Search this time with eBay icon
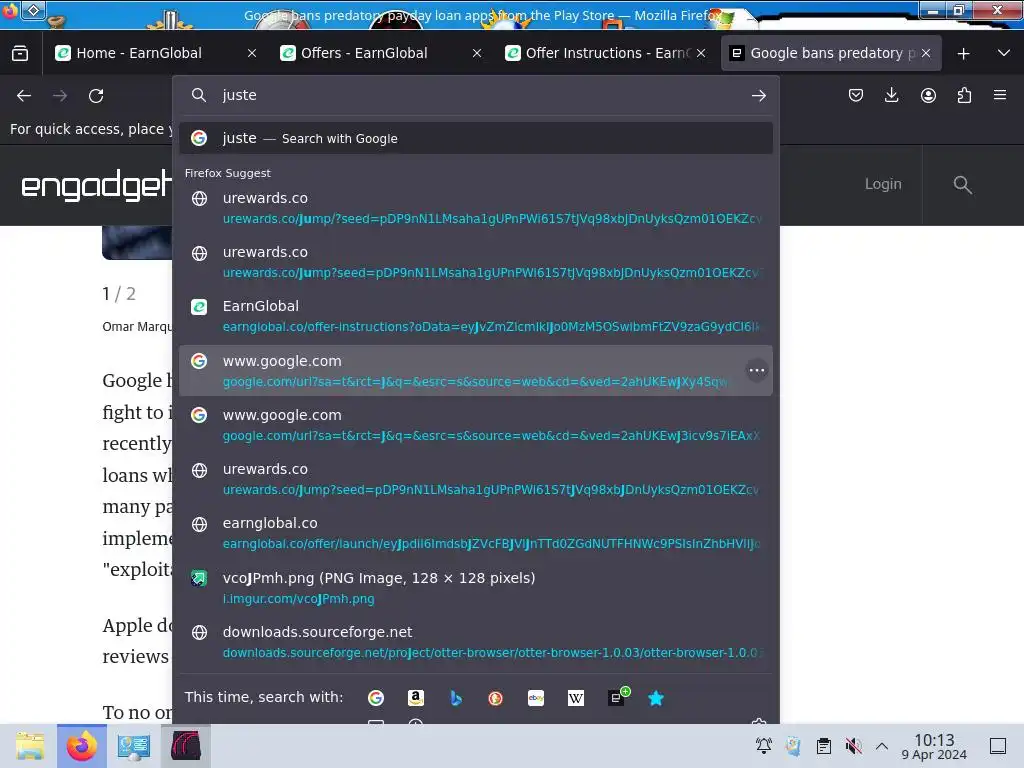The width and height of the screenshot is (1024, 768). (536, 698)
